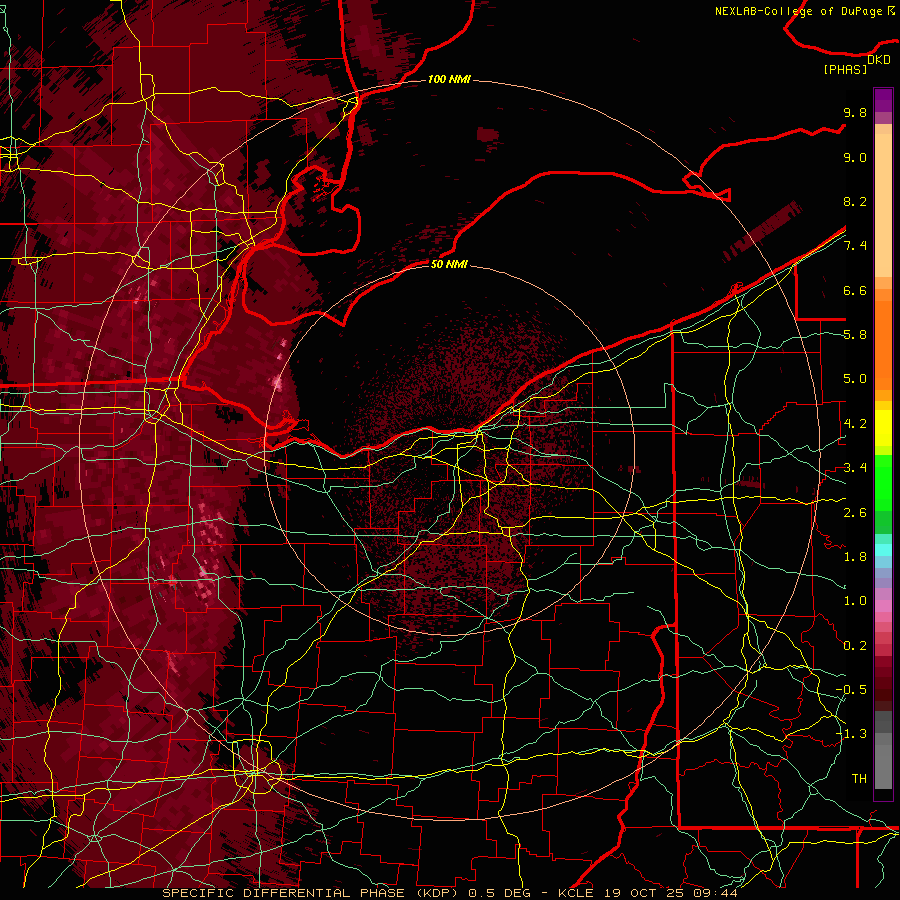Pick the yellow band on the color scale

[x=883, y=428]
